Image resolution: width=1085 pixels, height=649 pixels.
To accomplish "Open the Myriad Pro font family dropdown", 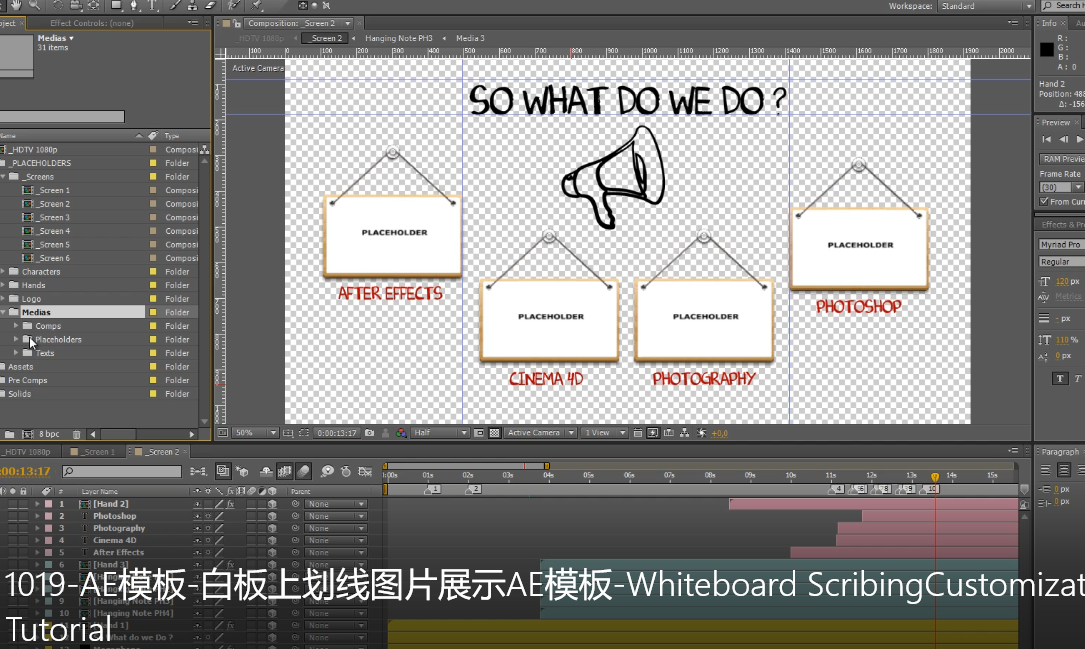I will coord(1061,244).
